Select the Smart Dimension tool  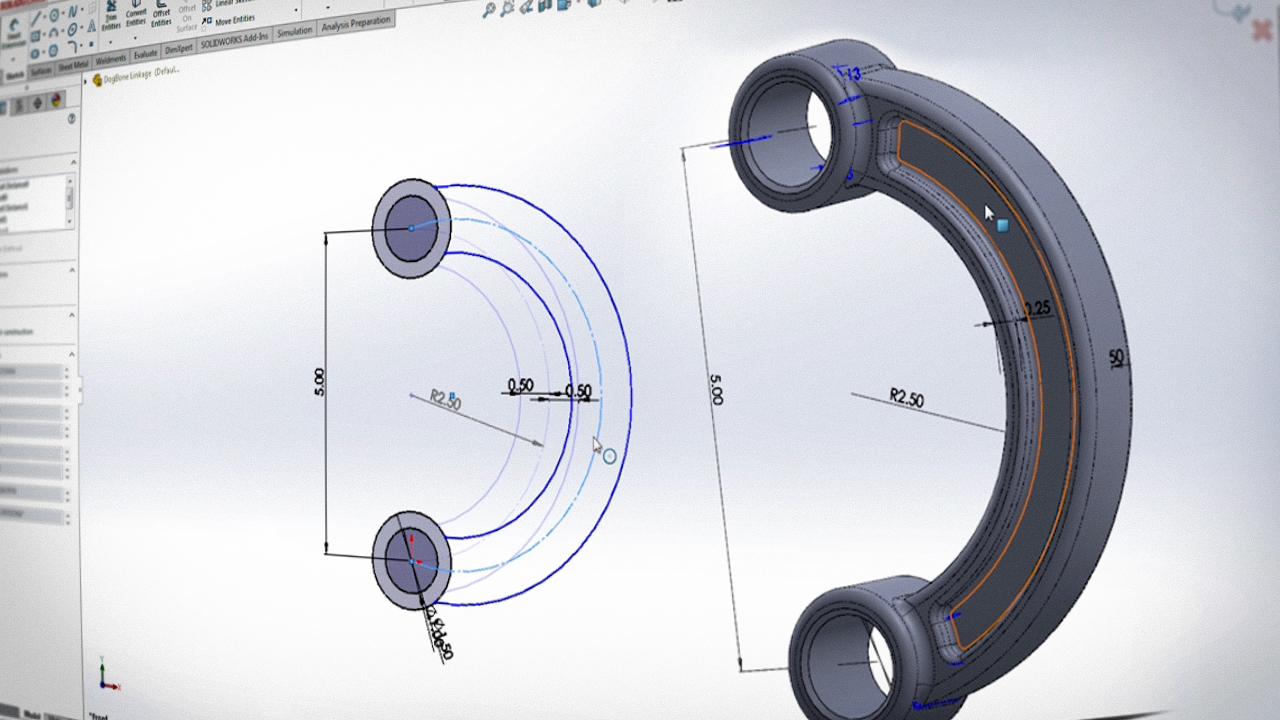[13, 33]
